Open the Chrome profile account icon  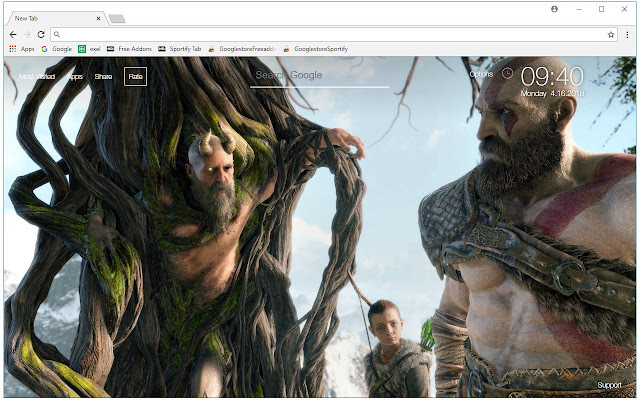tap(554, 9)
